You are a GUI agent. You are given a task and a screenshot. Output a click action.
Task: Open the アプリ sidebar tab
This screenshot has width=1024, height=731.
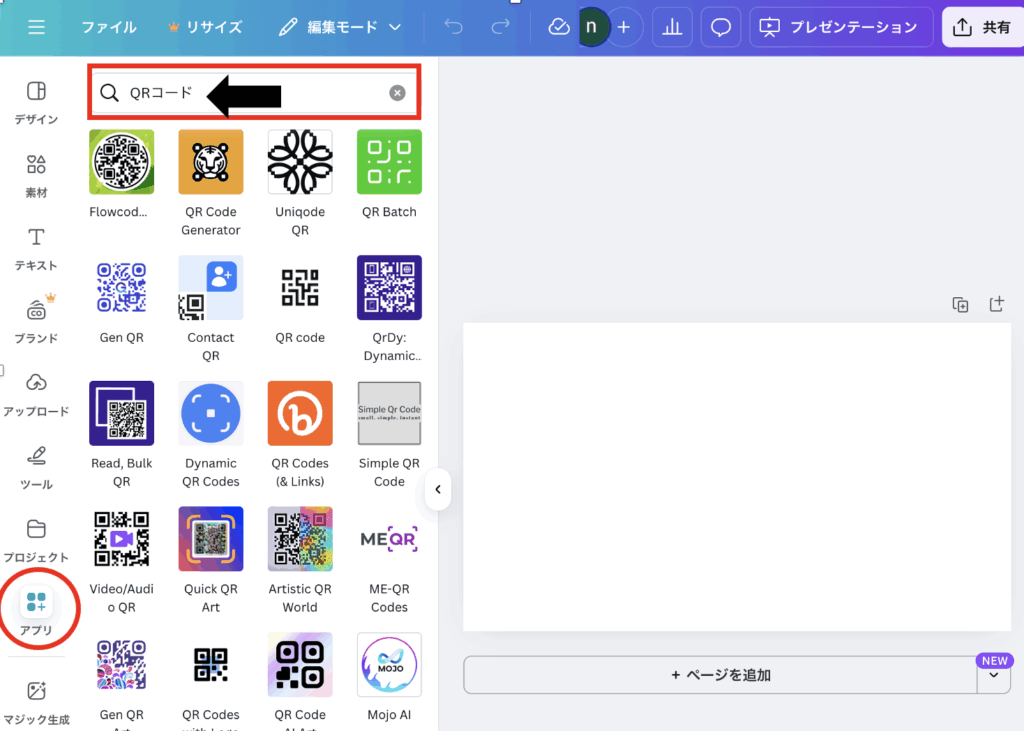pyautogui.click(x=37, y=612)
